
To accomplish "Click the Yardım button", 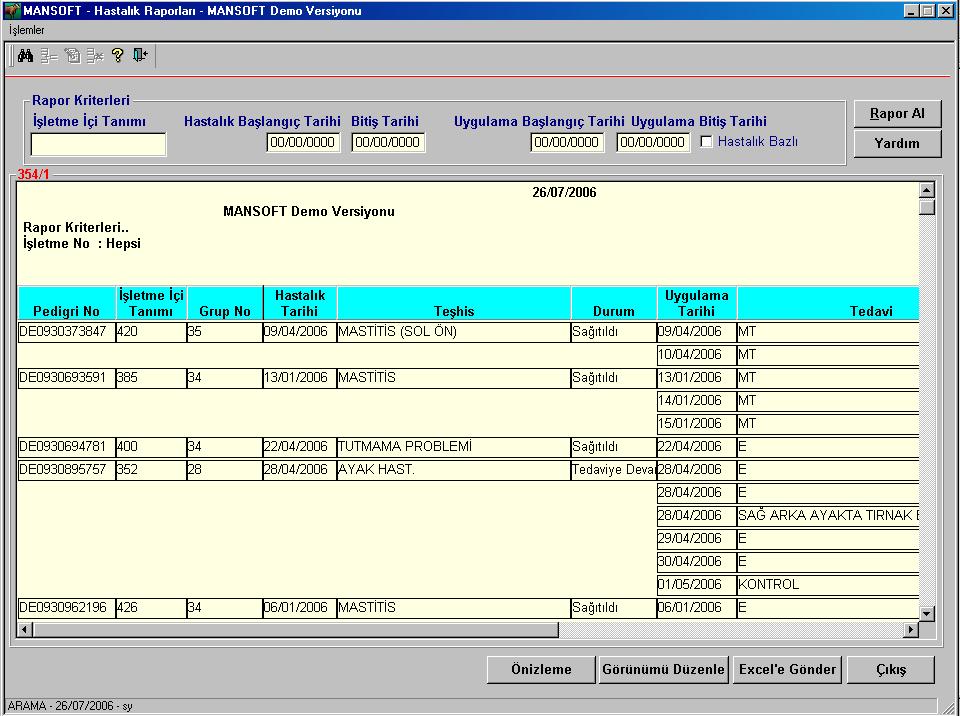I will click(x=897, y=144).
